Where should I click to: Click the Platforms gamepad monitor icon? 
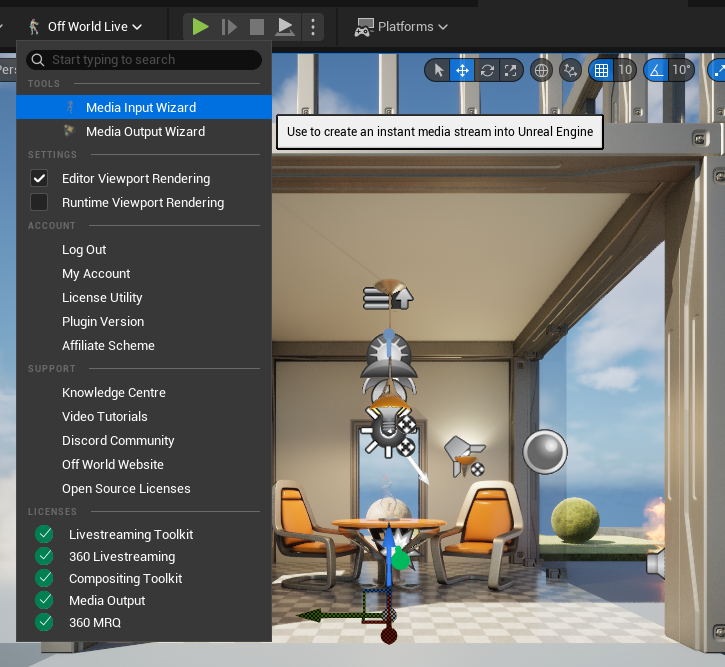coord(364,27)
